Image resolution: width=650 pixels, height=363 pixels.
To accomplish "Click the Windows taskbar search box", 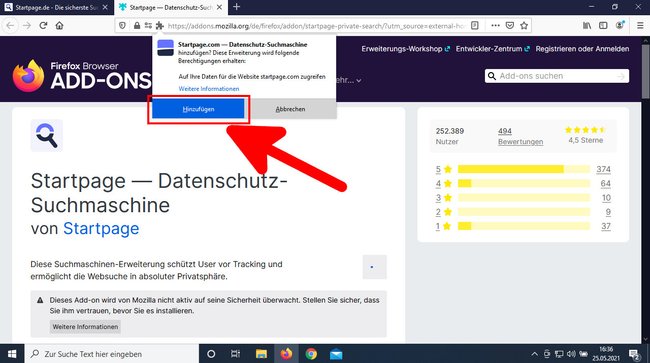I will click(112, 354).
